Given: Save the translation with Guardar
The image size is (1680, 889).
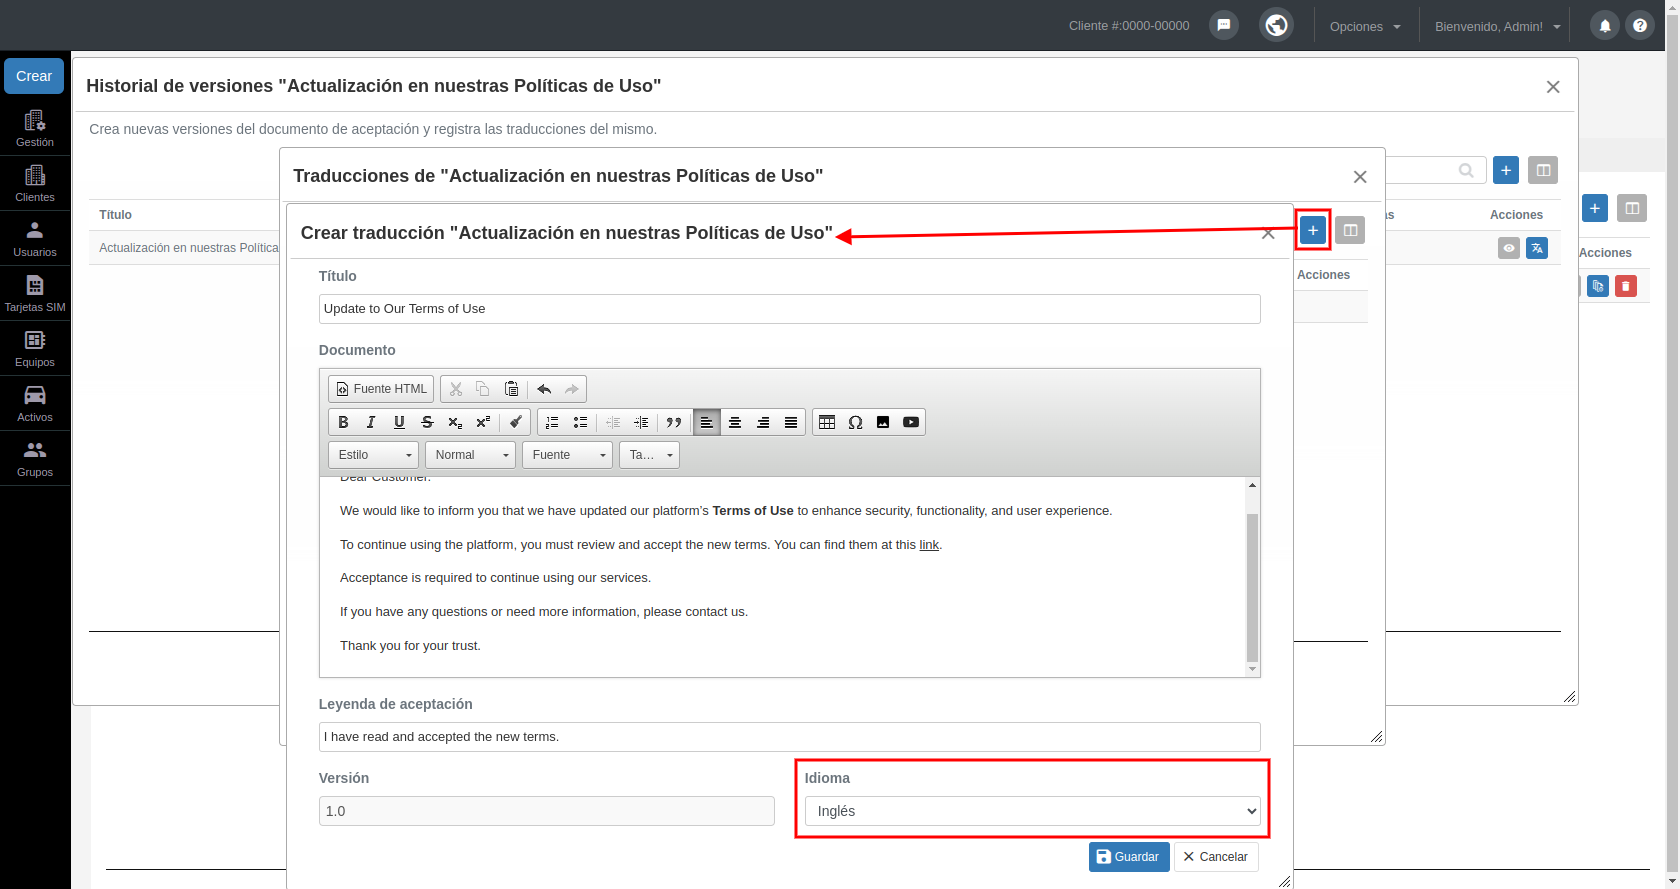Looking at the screenshot, I should point(1129,857).
